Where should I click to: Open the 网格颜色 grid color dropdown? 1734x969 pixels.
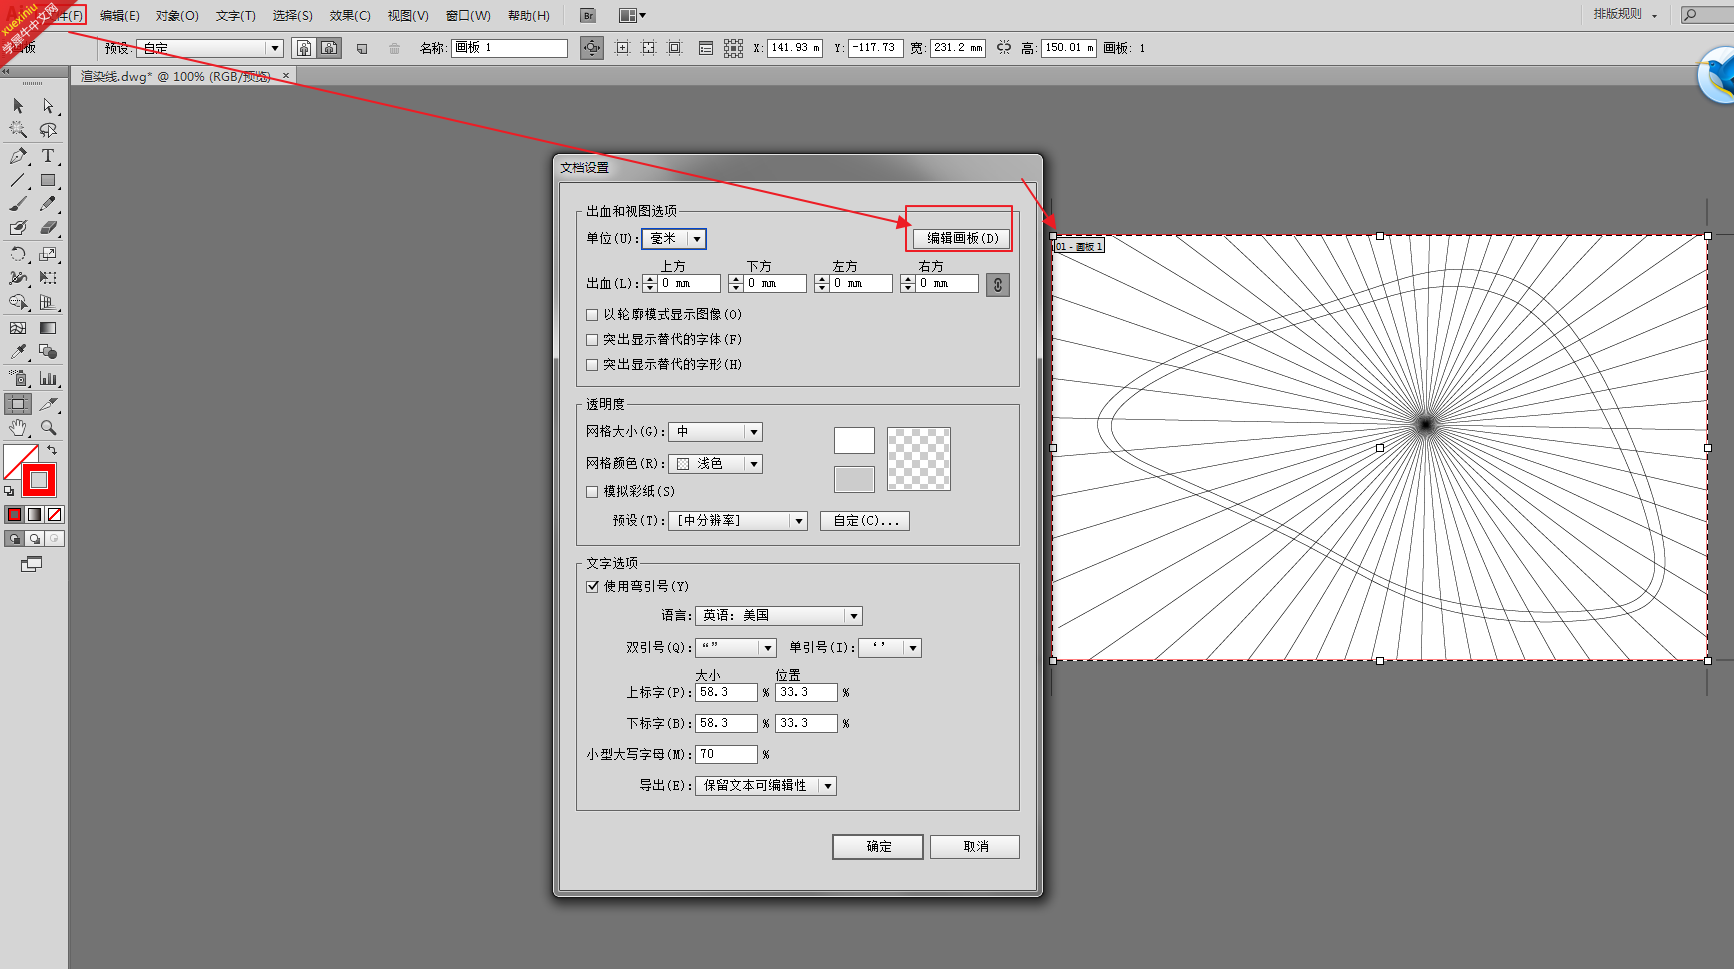[x=715, y=464]
